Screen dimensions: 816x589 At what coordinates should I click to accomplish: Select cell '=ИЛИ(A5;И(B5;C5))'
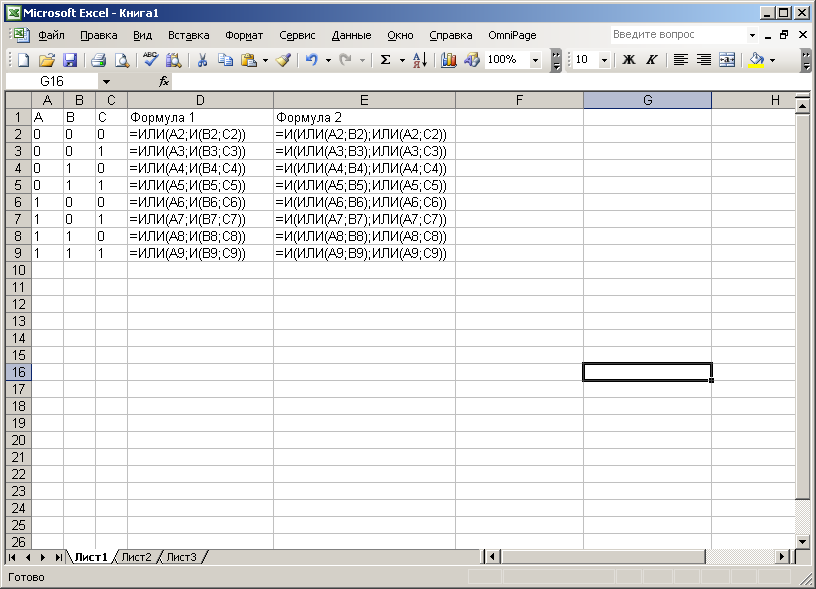[x=200, y=185]
